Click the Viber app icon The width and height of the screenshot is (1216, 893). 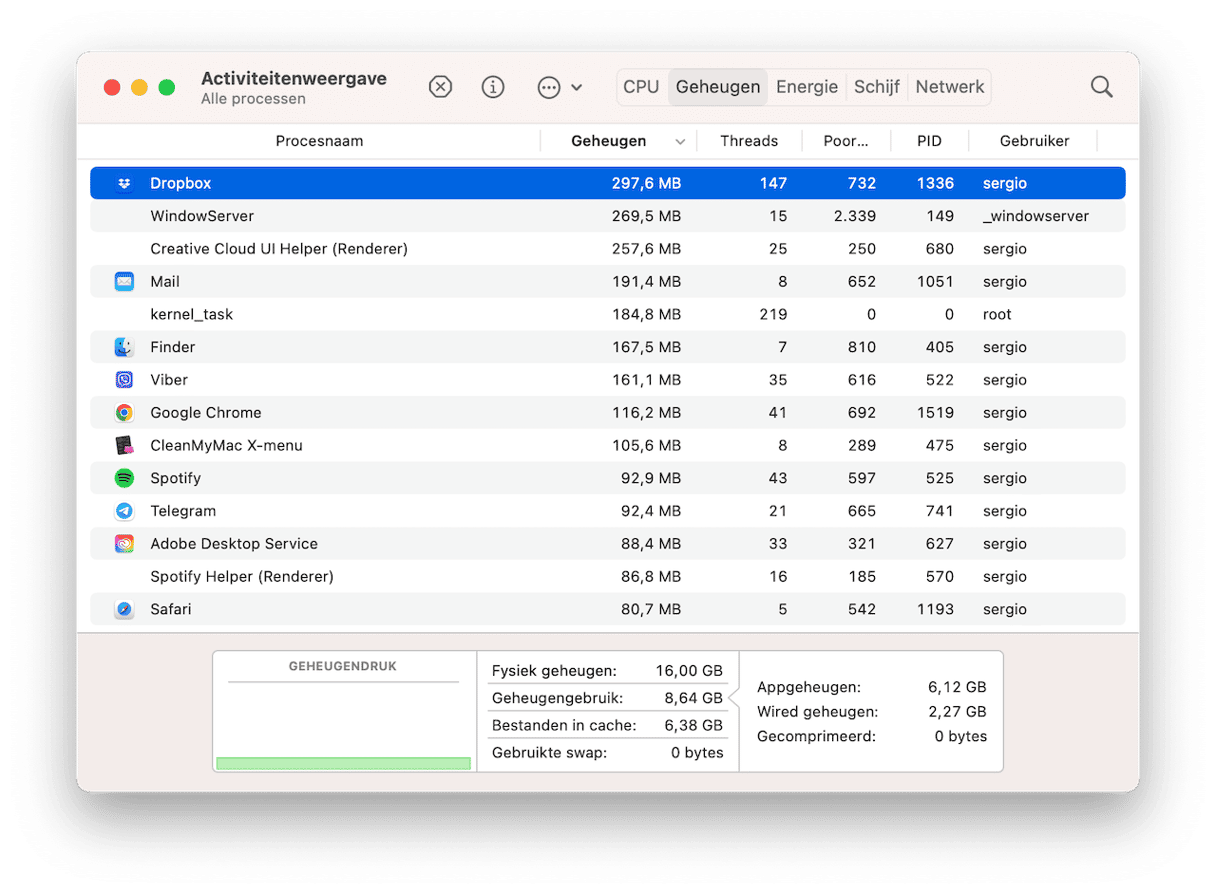coord(124,380)
